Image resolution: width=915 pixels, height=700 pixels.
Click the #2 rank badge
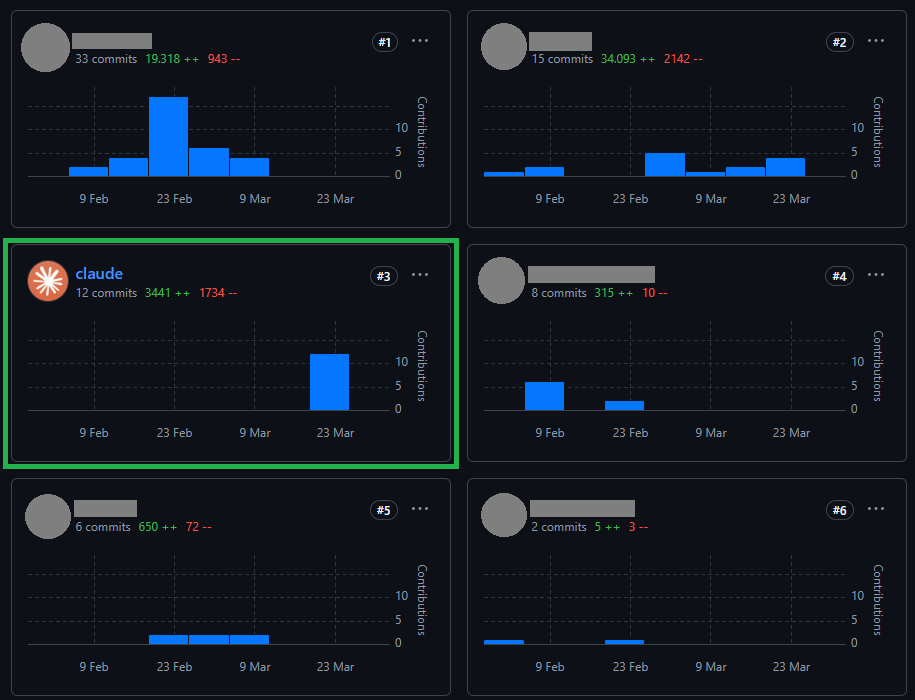point(840,42)
